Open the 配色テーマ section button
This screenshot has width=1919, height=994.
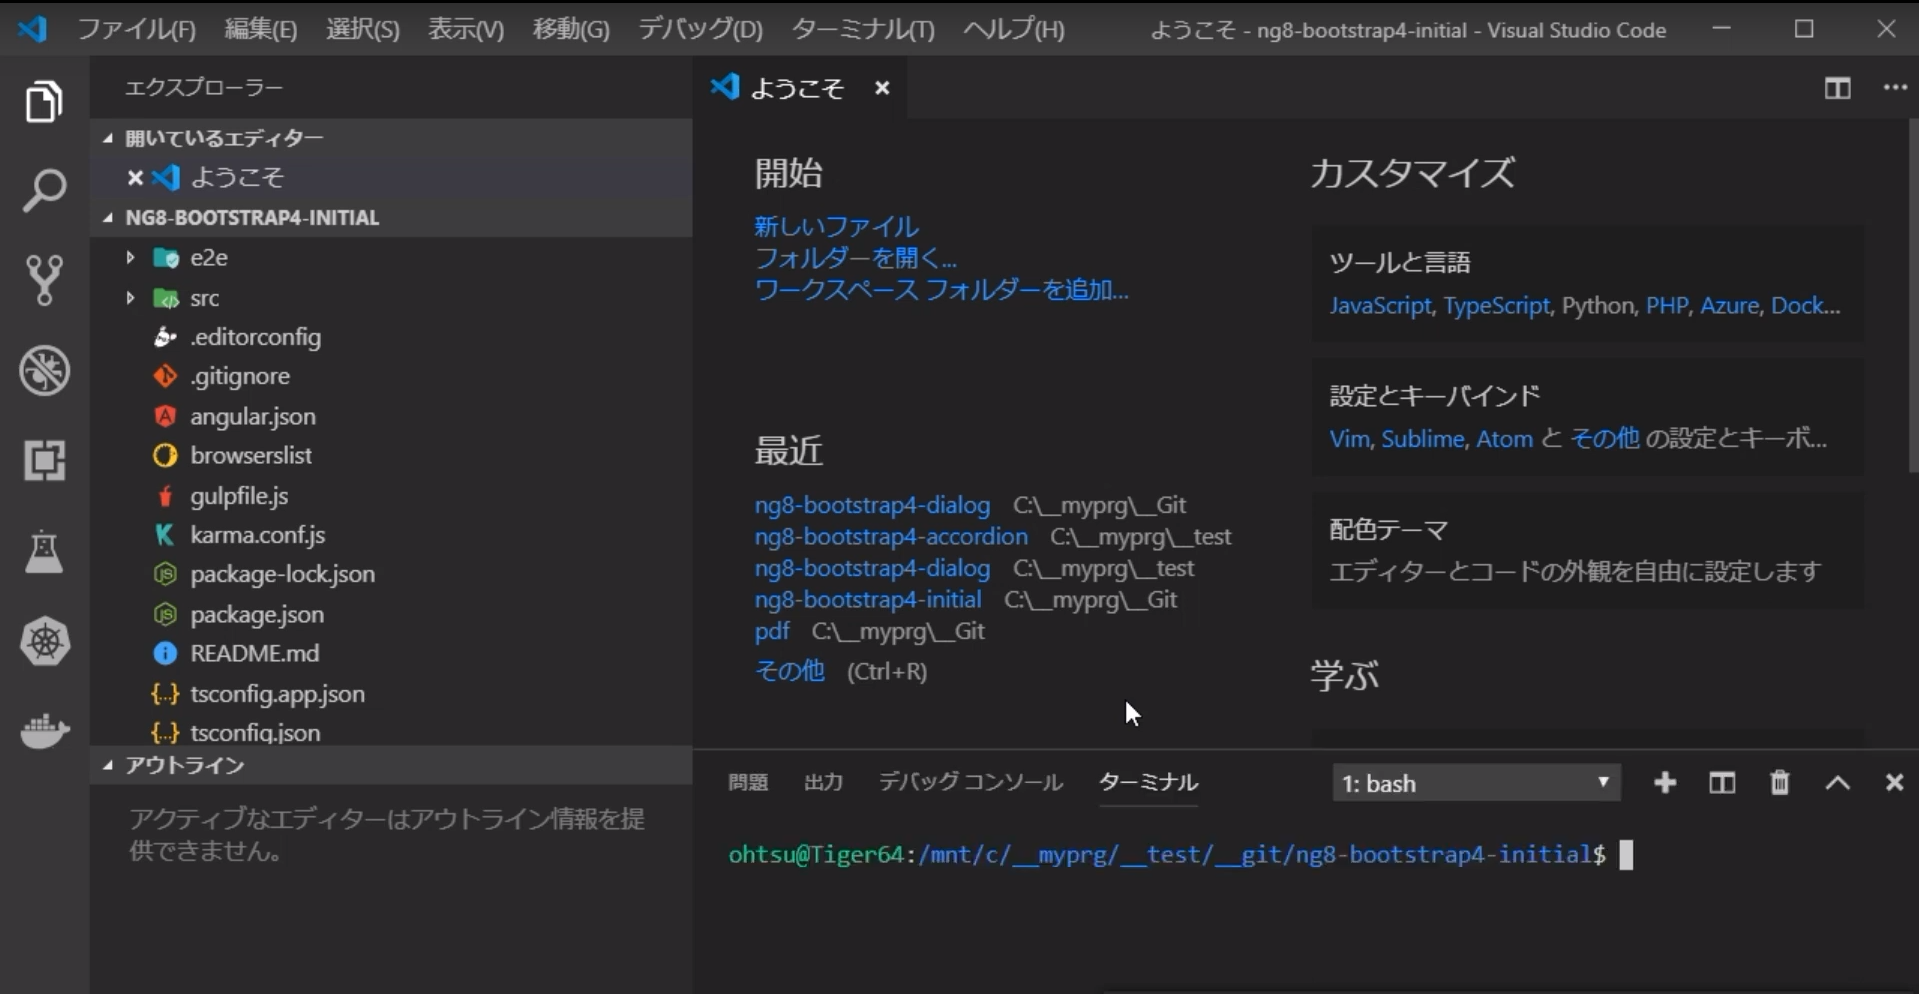pyautogui.click(x=1587, y=550)
